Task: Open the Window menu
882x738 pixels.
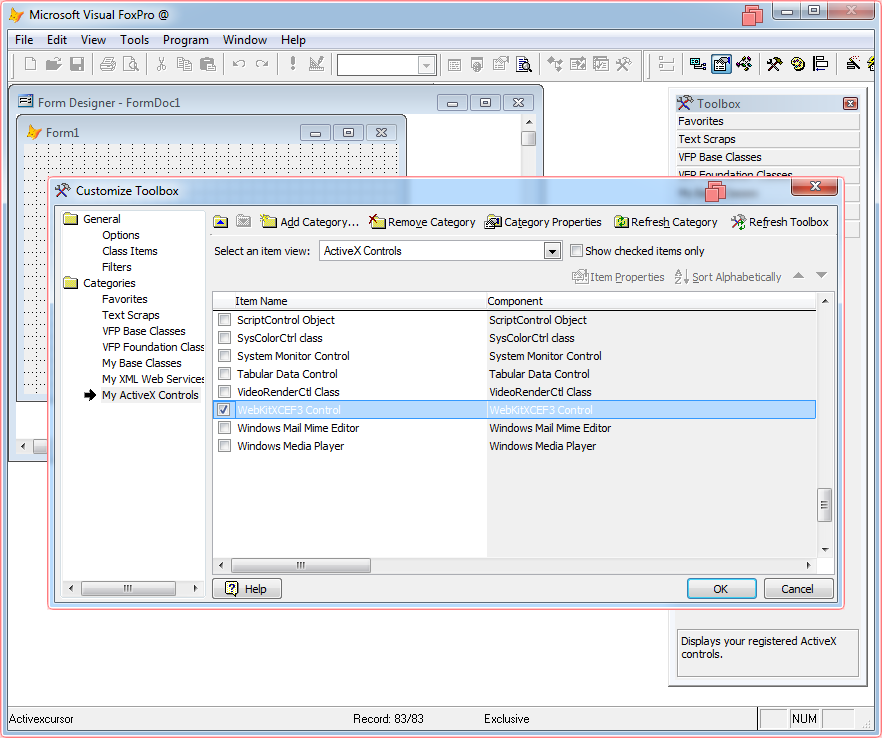Action: coord(245,40)
